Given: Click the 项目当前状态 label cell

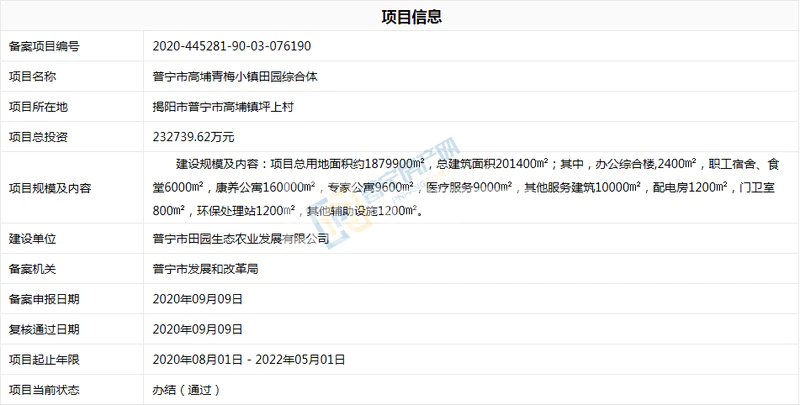Looking at the screenshot, I should coord(44,388).
